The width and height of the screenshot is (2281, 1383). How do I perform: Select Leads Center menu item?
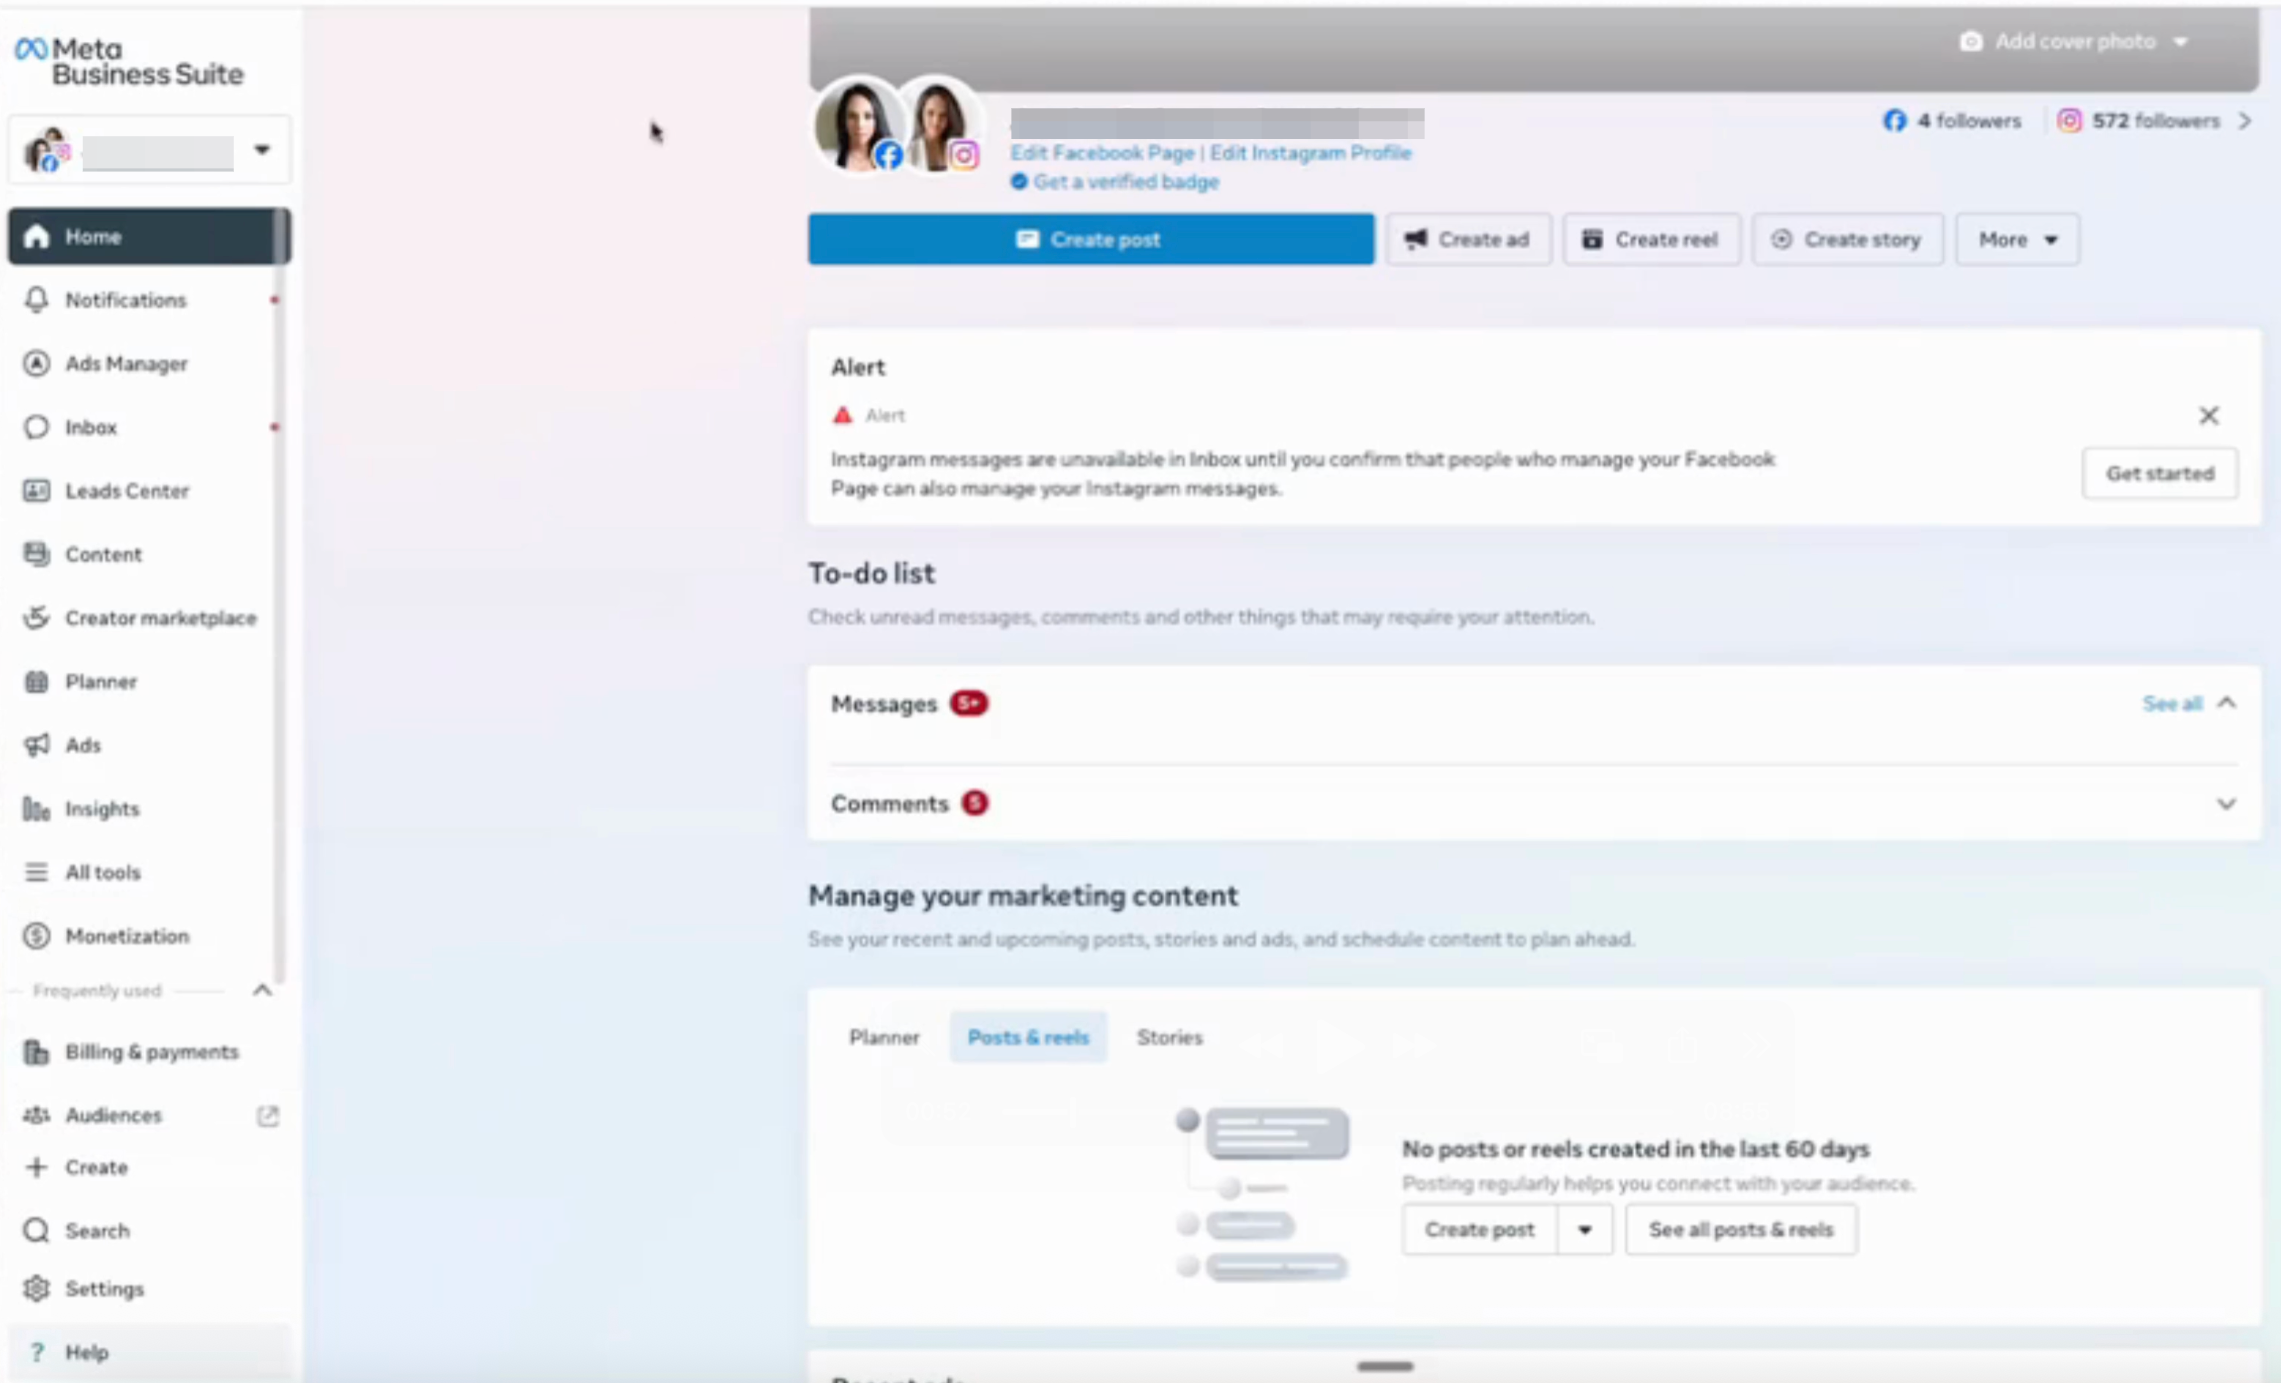tap(148, 490)
